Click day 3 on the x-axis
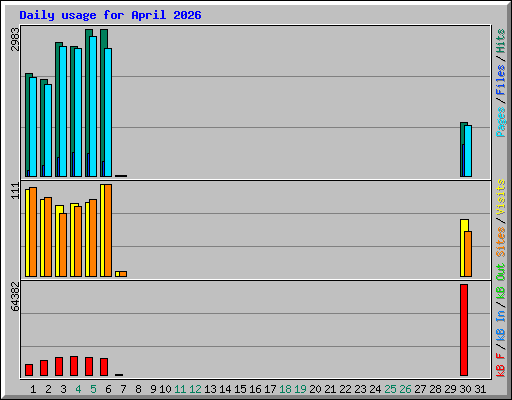The width and height of the screenshot is (512, 400). (63, 389)
